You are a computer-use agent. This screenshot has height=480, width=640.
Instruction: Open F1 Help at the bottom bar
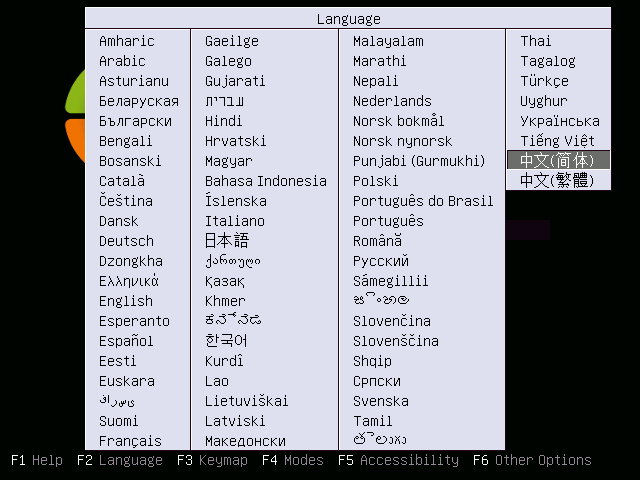pyautogui.click(x=37, y=460)
